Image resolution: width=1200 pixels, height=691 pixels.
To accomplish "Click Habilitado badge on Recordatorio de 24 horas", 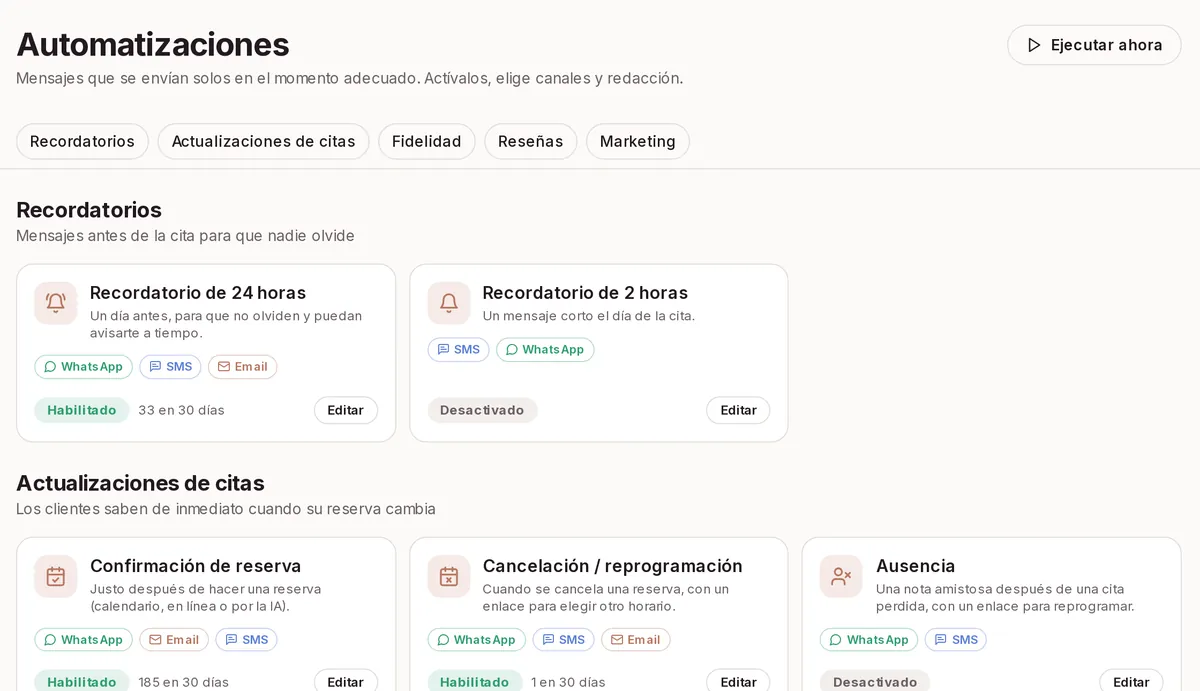I will (x=82, y=410).
